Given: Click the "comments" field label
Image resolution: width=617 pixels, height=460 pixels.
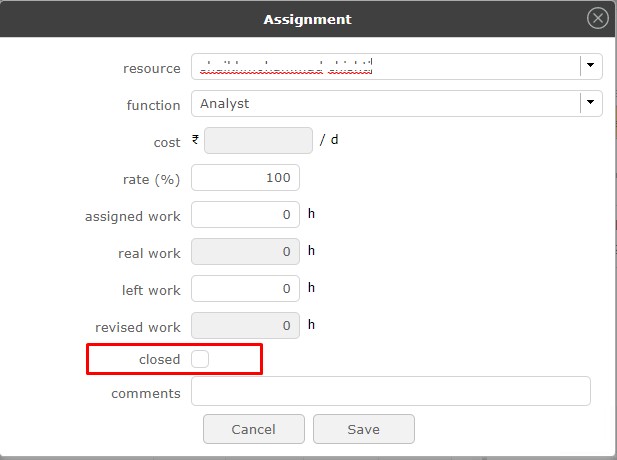Looking at the screenshot, I should click(x=146, y=393).
